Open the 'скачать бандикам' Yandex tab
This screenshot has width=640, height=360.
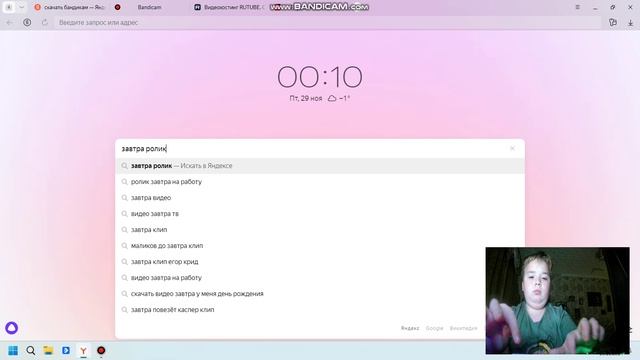69,7
